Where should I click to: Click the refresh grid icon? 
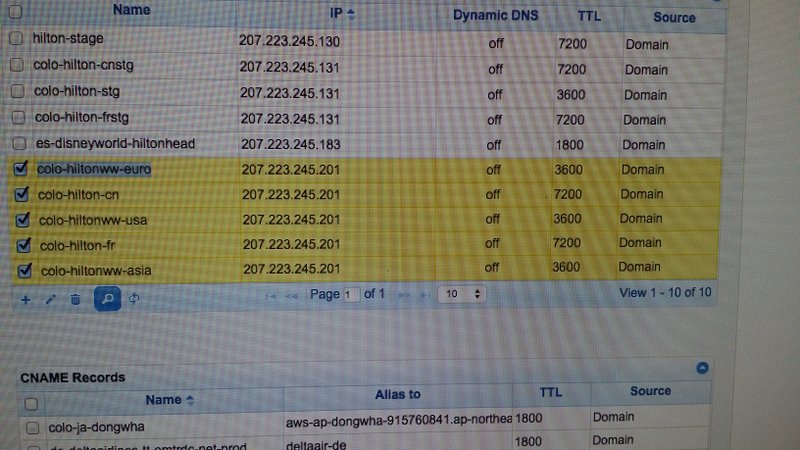pyautogui.click(x=134, y=298)
